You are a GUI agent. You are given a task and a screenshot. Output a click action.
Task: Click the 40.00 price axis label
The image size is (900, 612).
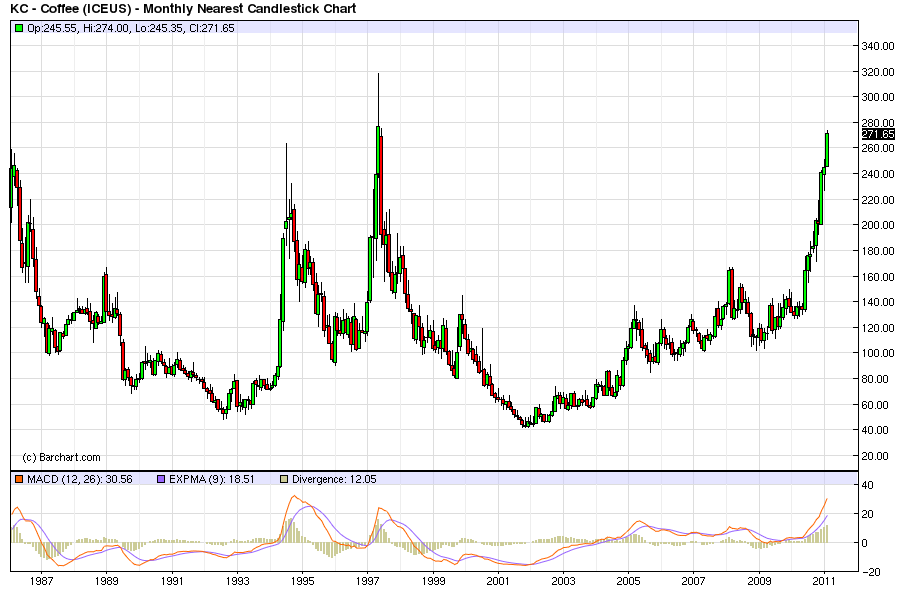(x=875, y=430)
